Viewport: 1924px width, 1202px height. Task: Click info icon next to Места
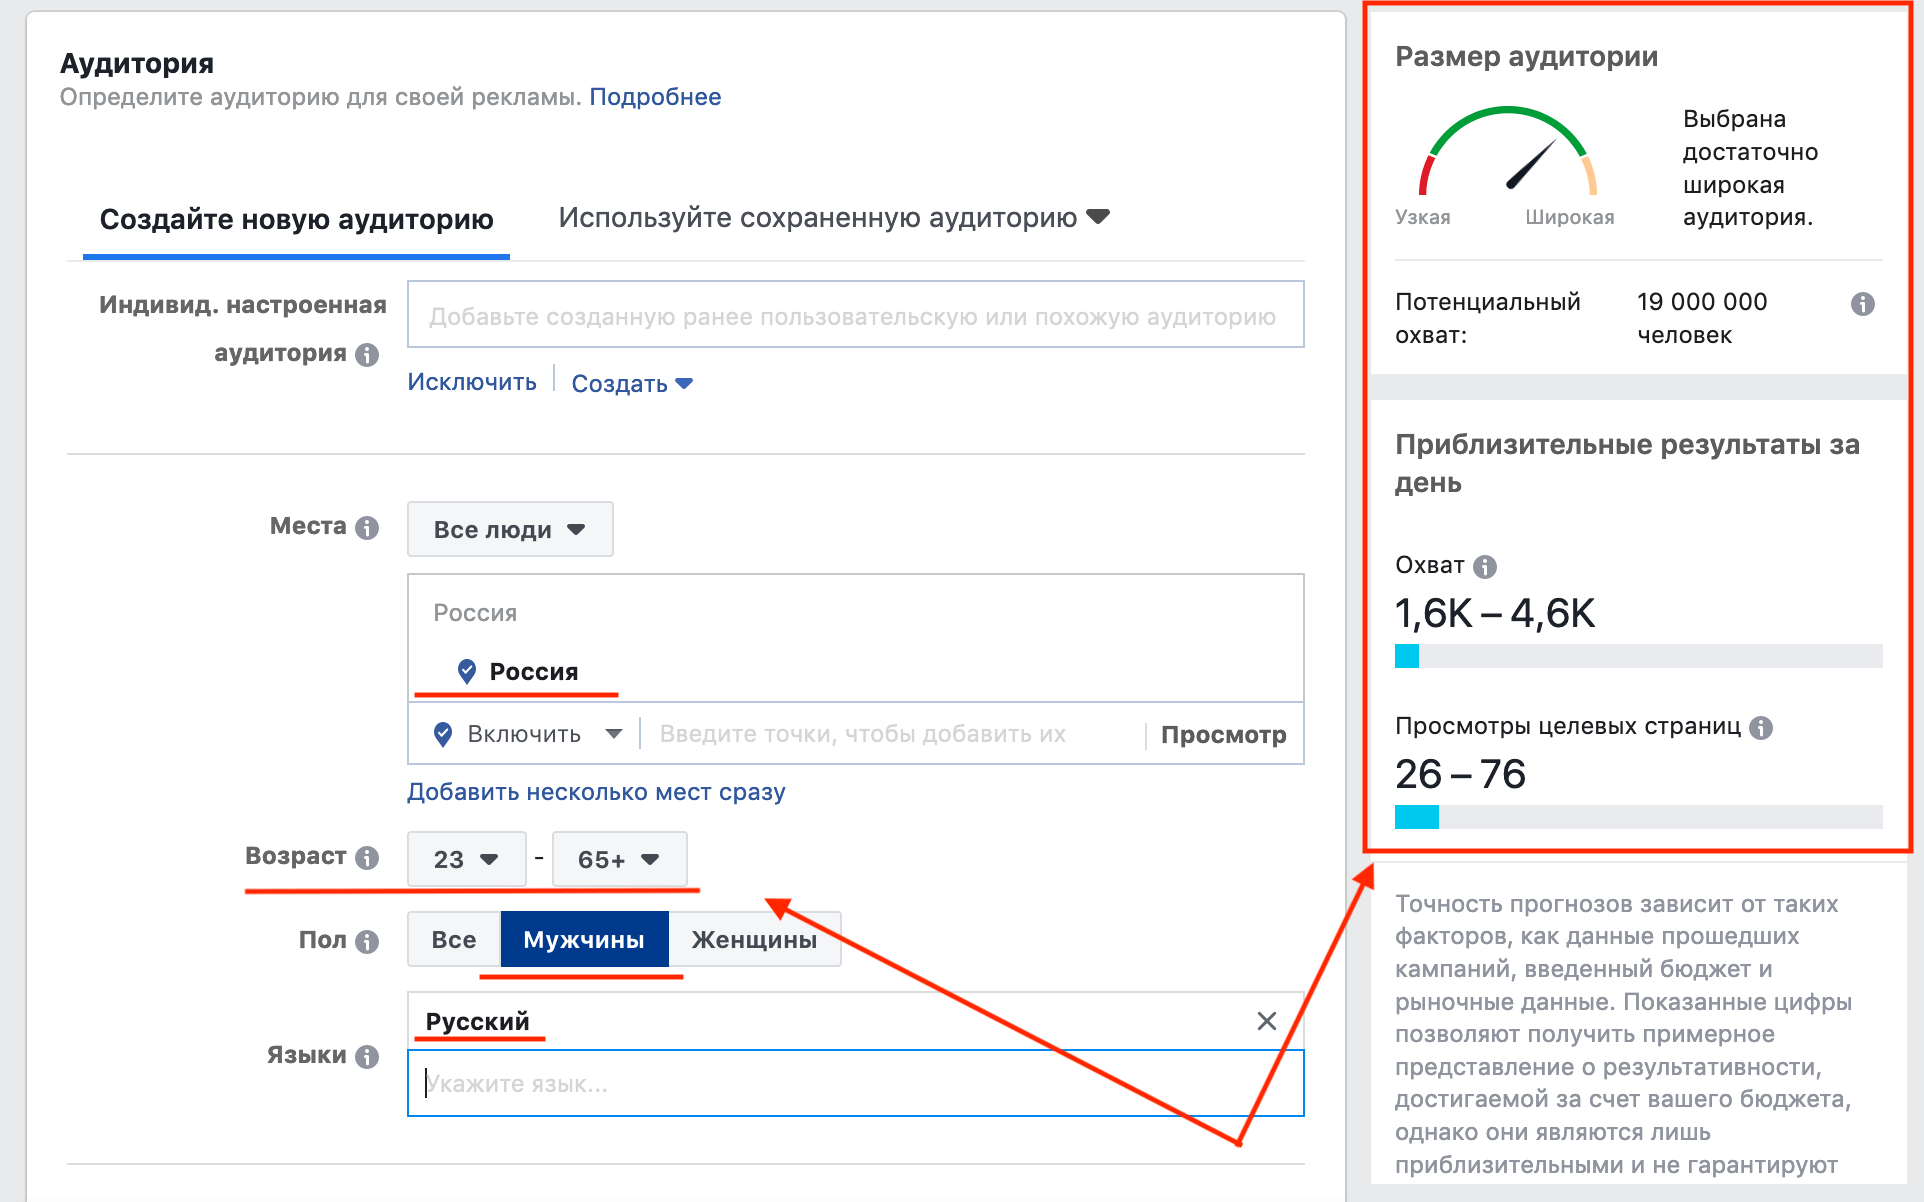coord(367,528)
